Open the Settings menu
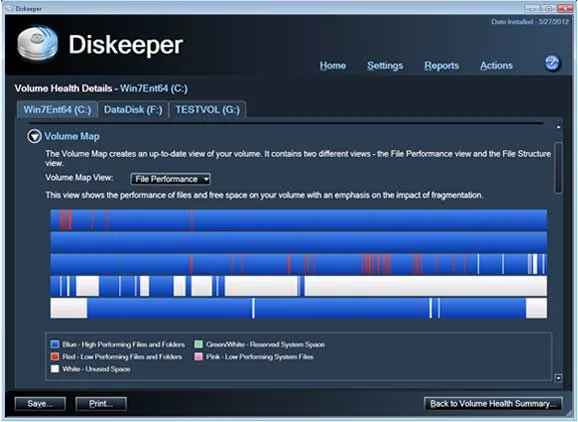The image size is (578, 422). (385, 66)
